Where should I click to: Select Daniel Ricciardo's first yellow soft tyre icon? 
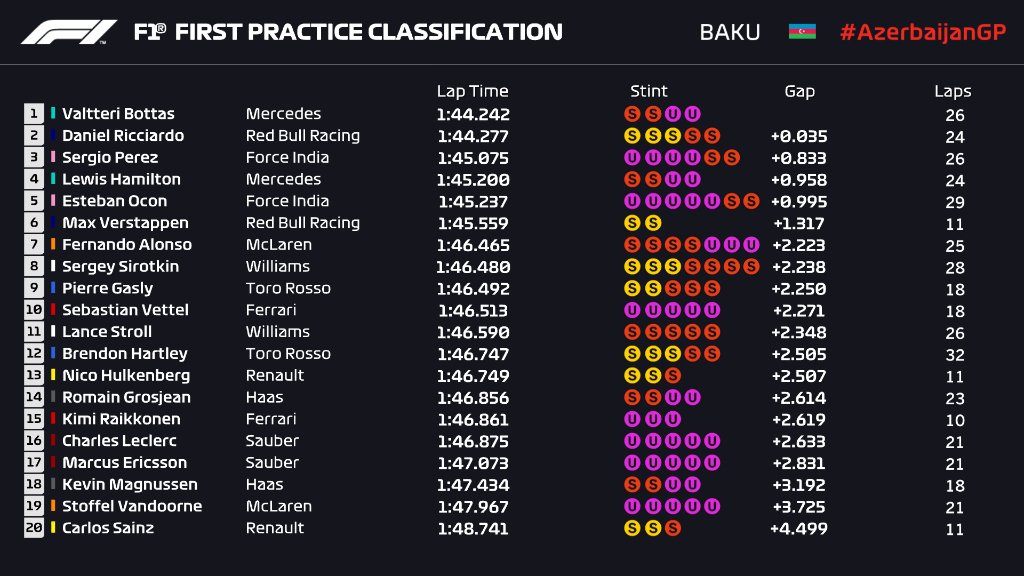pos(632,136)
